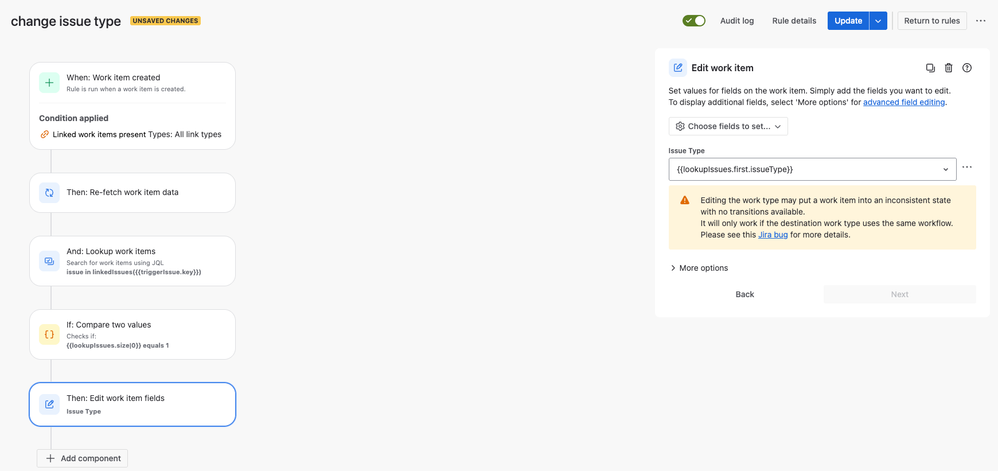This screenshot has width=998, height=471.
Task: Click the delete component trash icon
Action: point(949,68)
